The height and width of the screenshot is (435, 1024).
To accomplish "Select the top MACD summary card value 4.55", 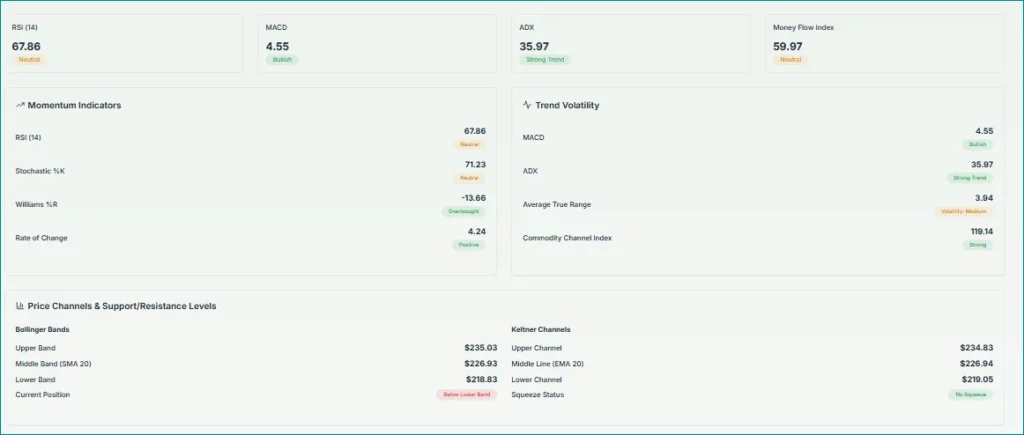I will coord(278,46).
